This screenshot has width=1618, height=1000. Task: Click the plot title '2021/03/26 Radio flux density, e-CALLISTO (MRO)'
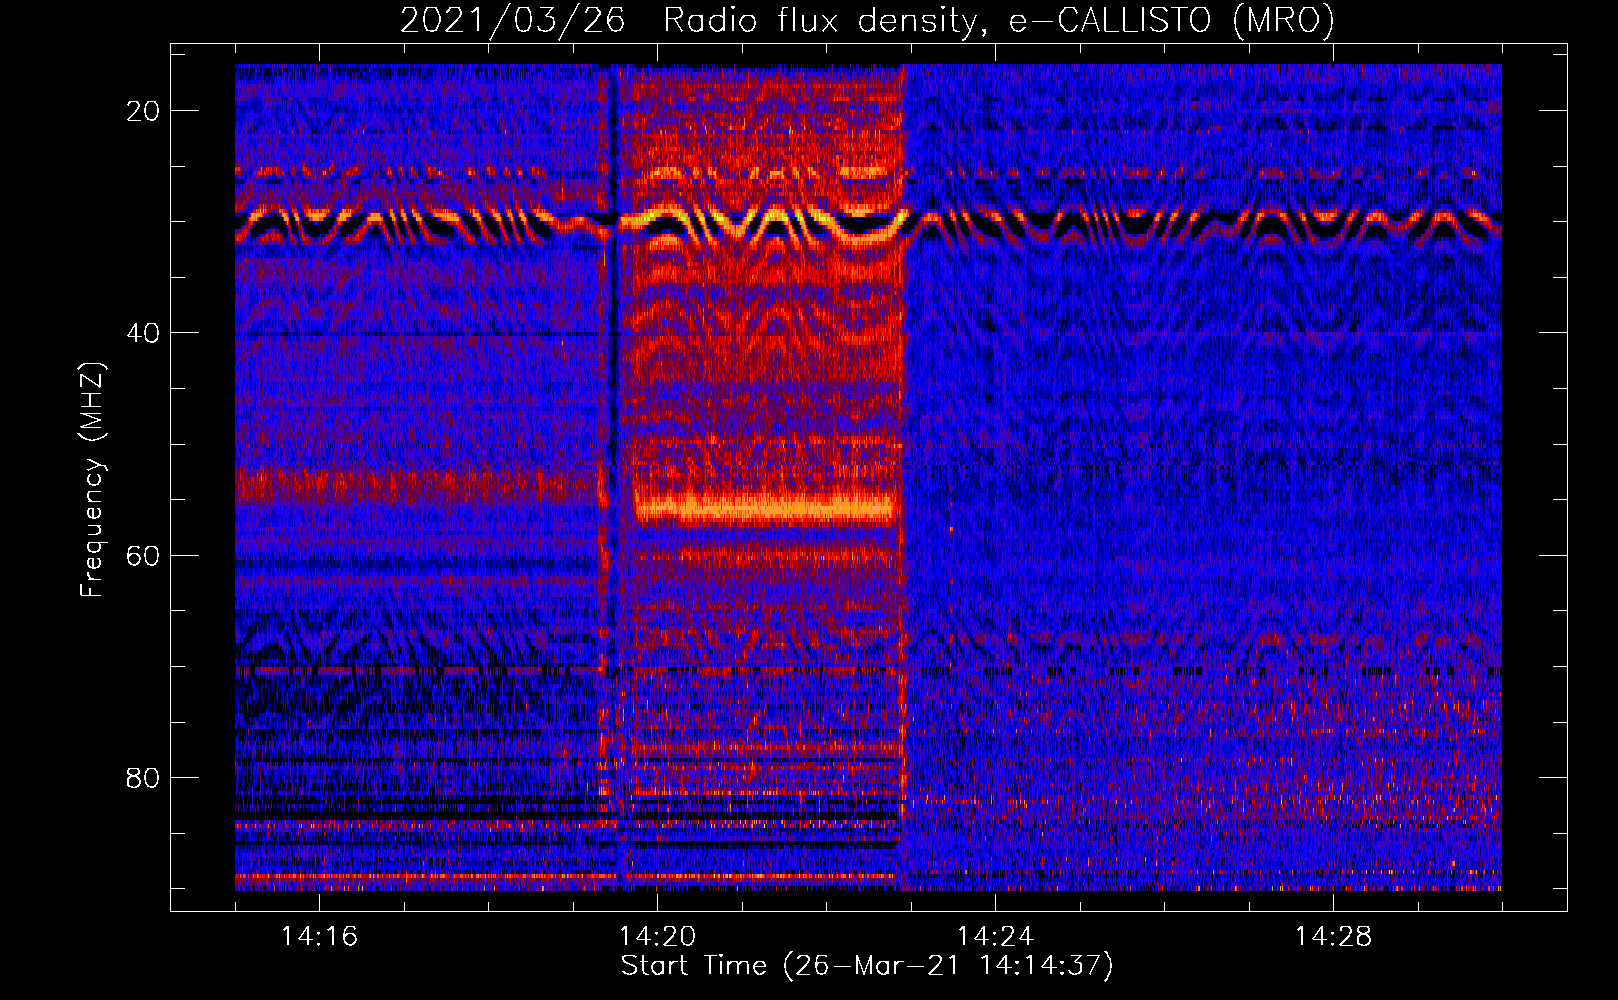pyautogui.click(x=867, y=20)
